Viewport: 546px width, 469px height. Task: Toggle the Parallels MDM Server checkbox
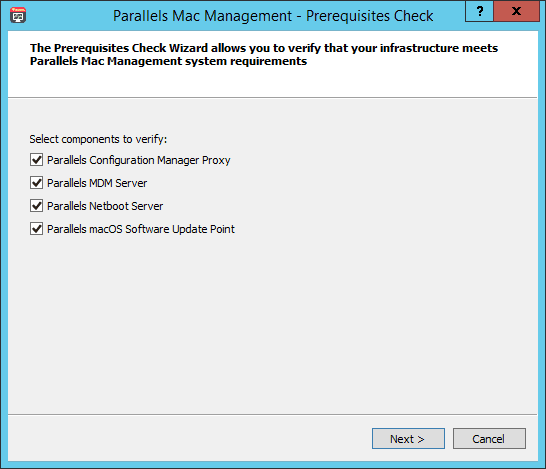tap(37, 183)
